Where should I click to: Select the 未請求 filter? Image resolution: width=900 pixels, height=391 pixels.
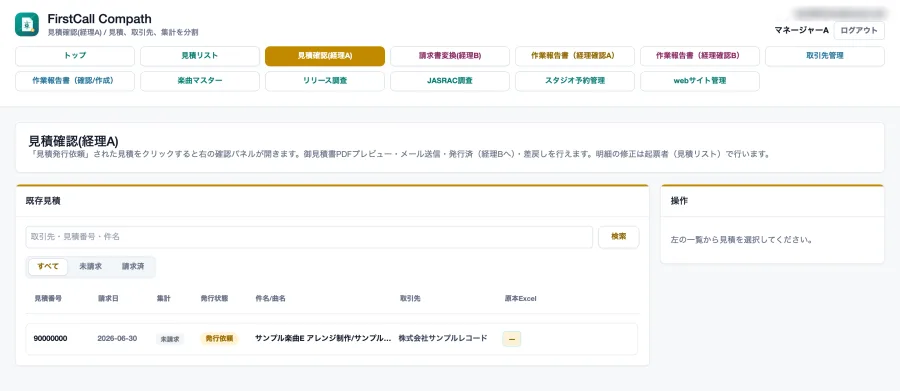(91, 267)
